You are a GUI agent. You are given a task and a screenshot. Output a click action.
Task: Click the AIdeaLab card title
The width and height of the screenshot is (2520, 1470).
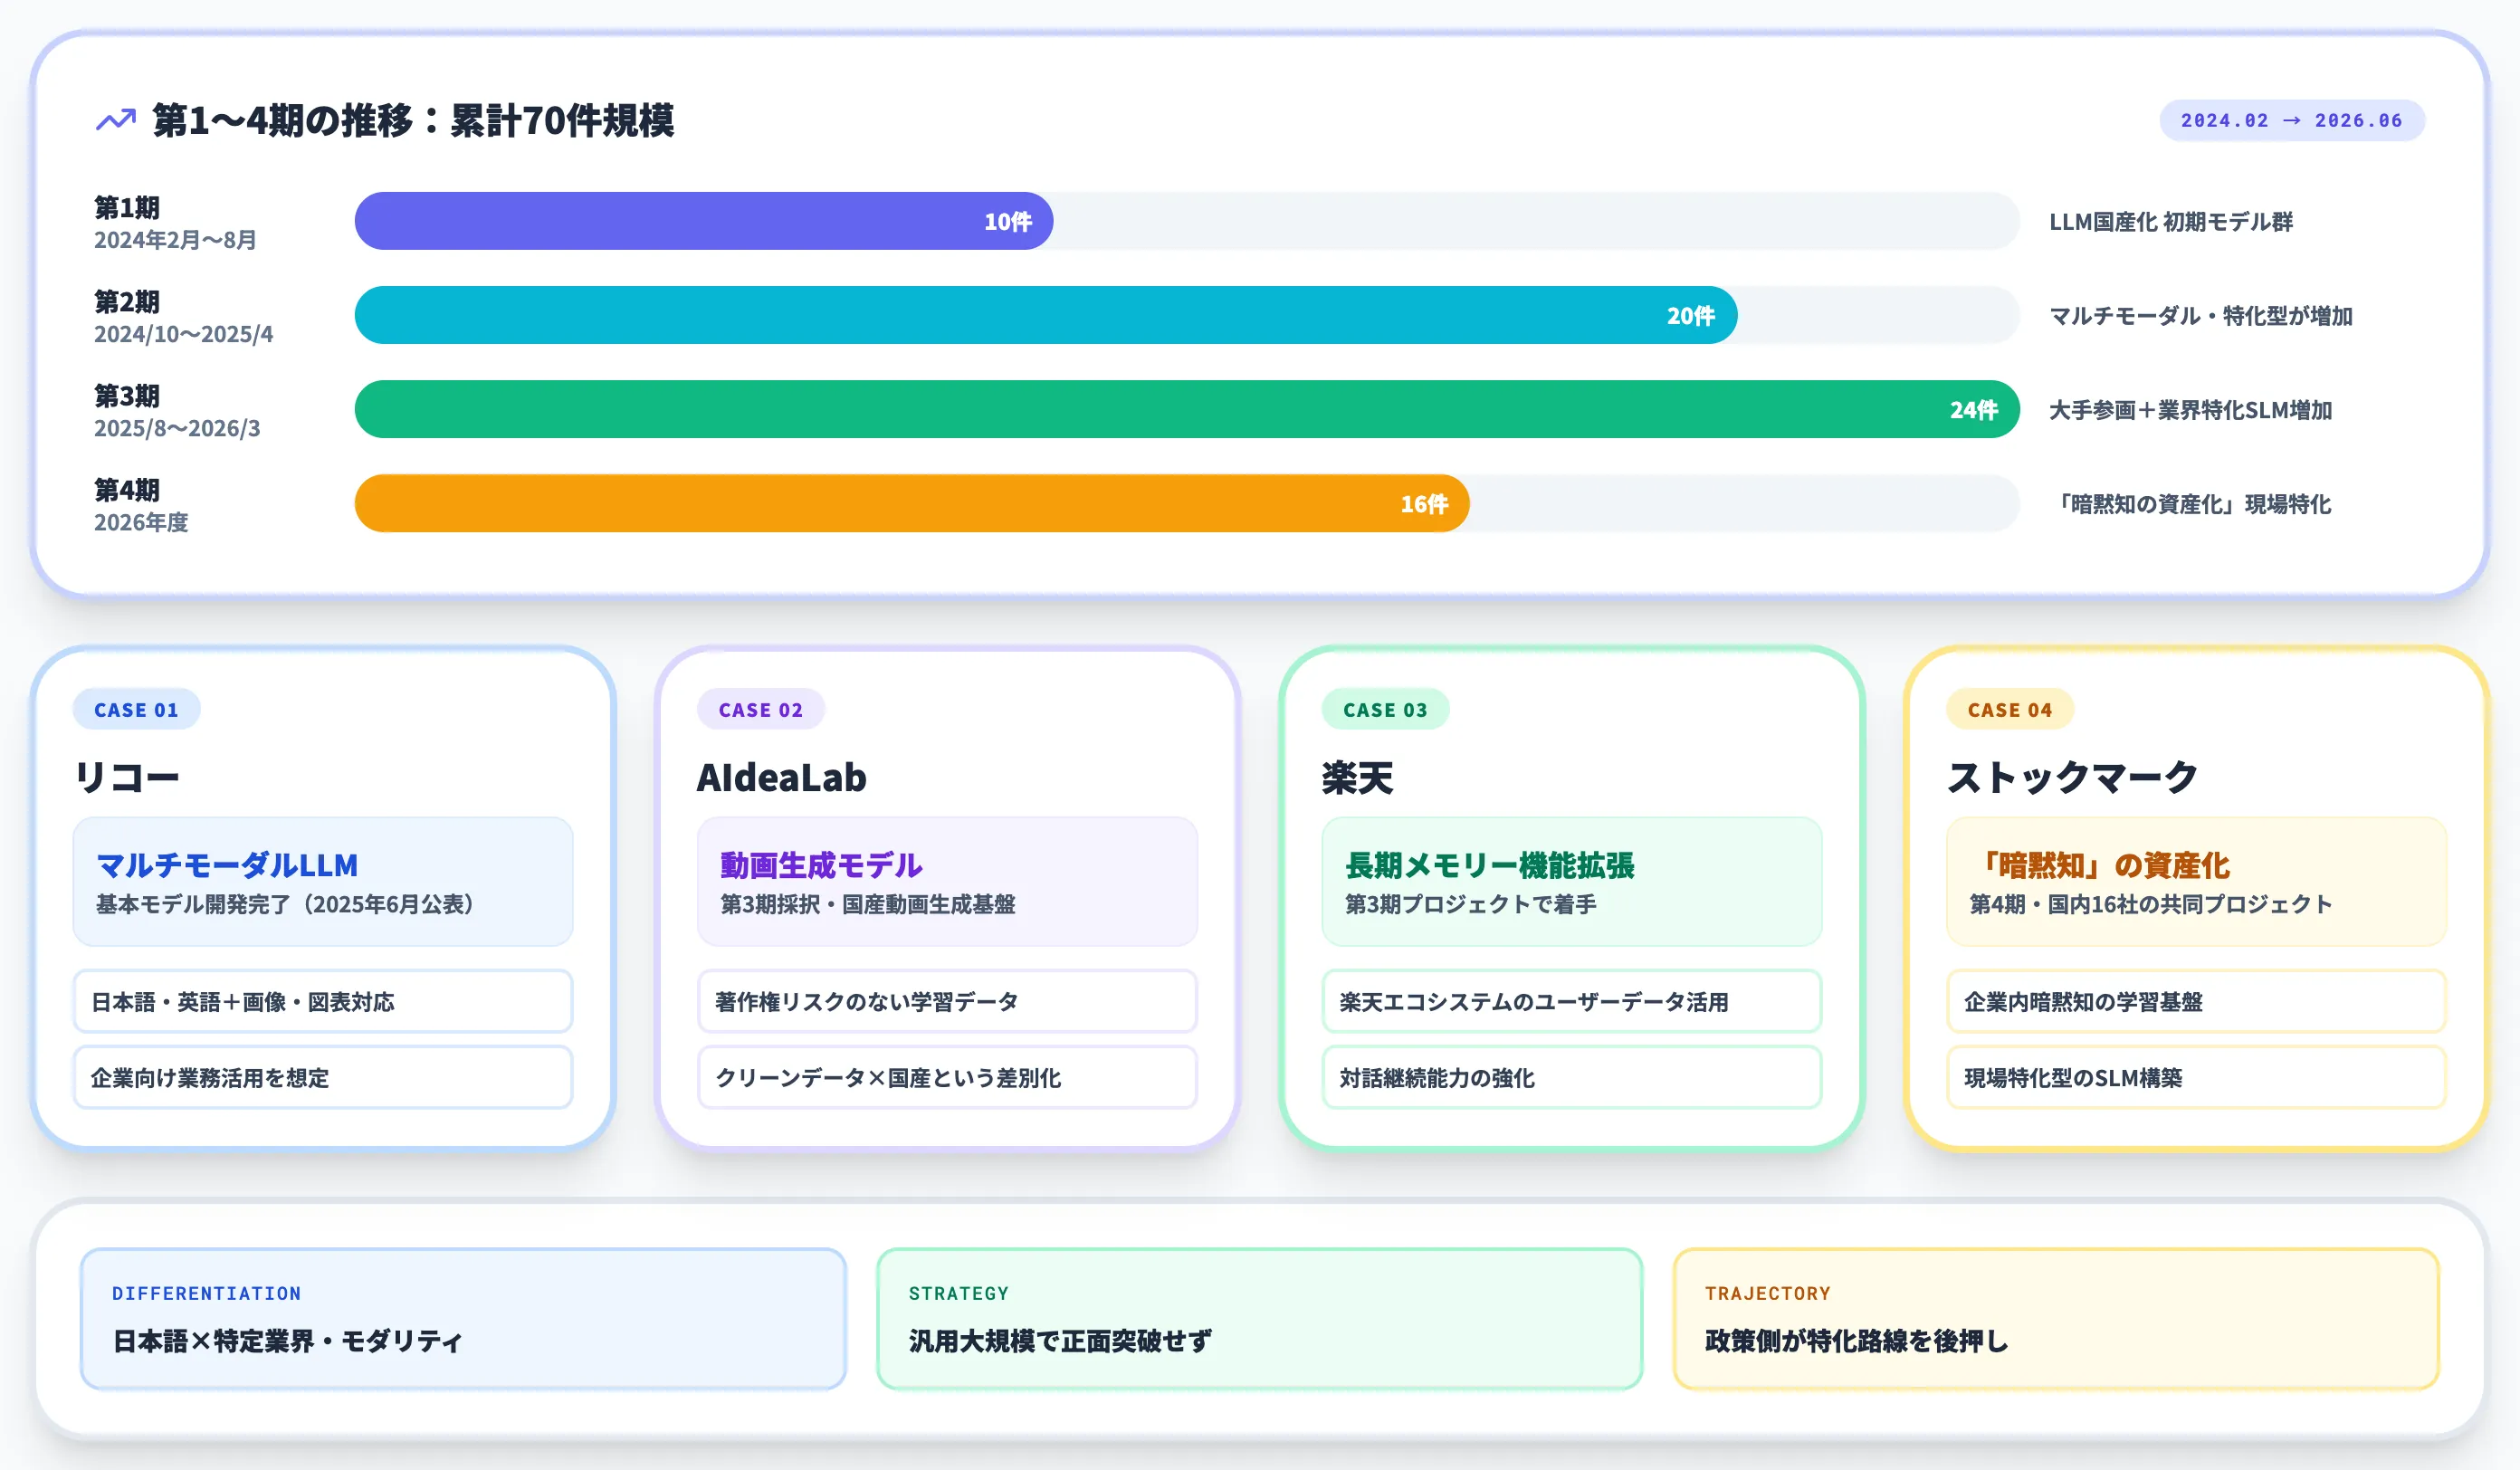pos(782,777)
